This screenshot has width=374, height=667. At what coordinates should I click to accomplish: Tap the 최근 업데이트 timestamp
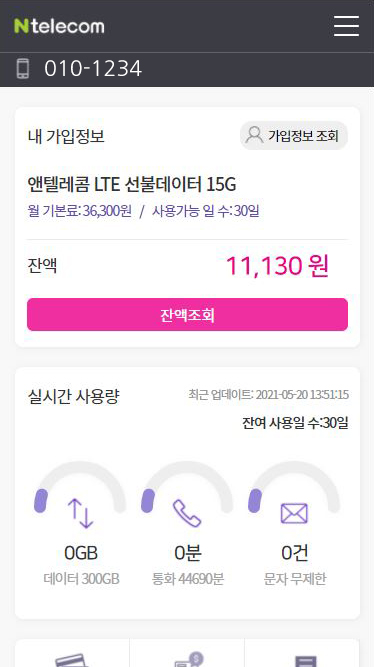click(x=268, y=395)
